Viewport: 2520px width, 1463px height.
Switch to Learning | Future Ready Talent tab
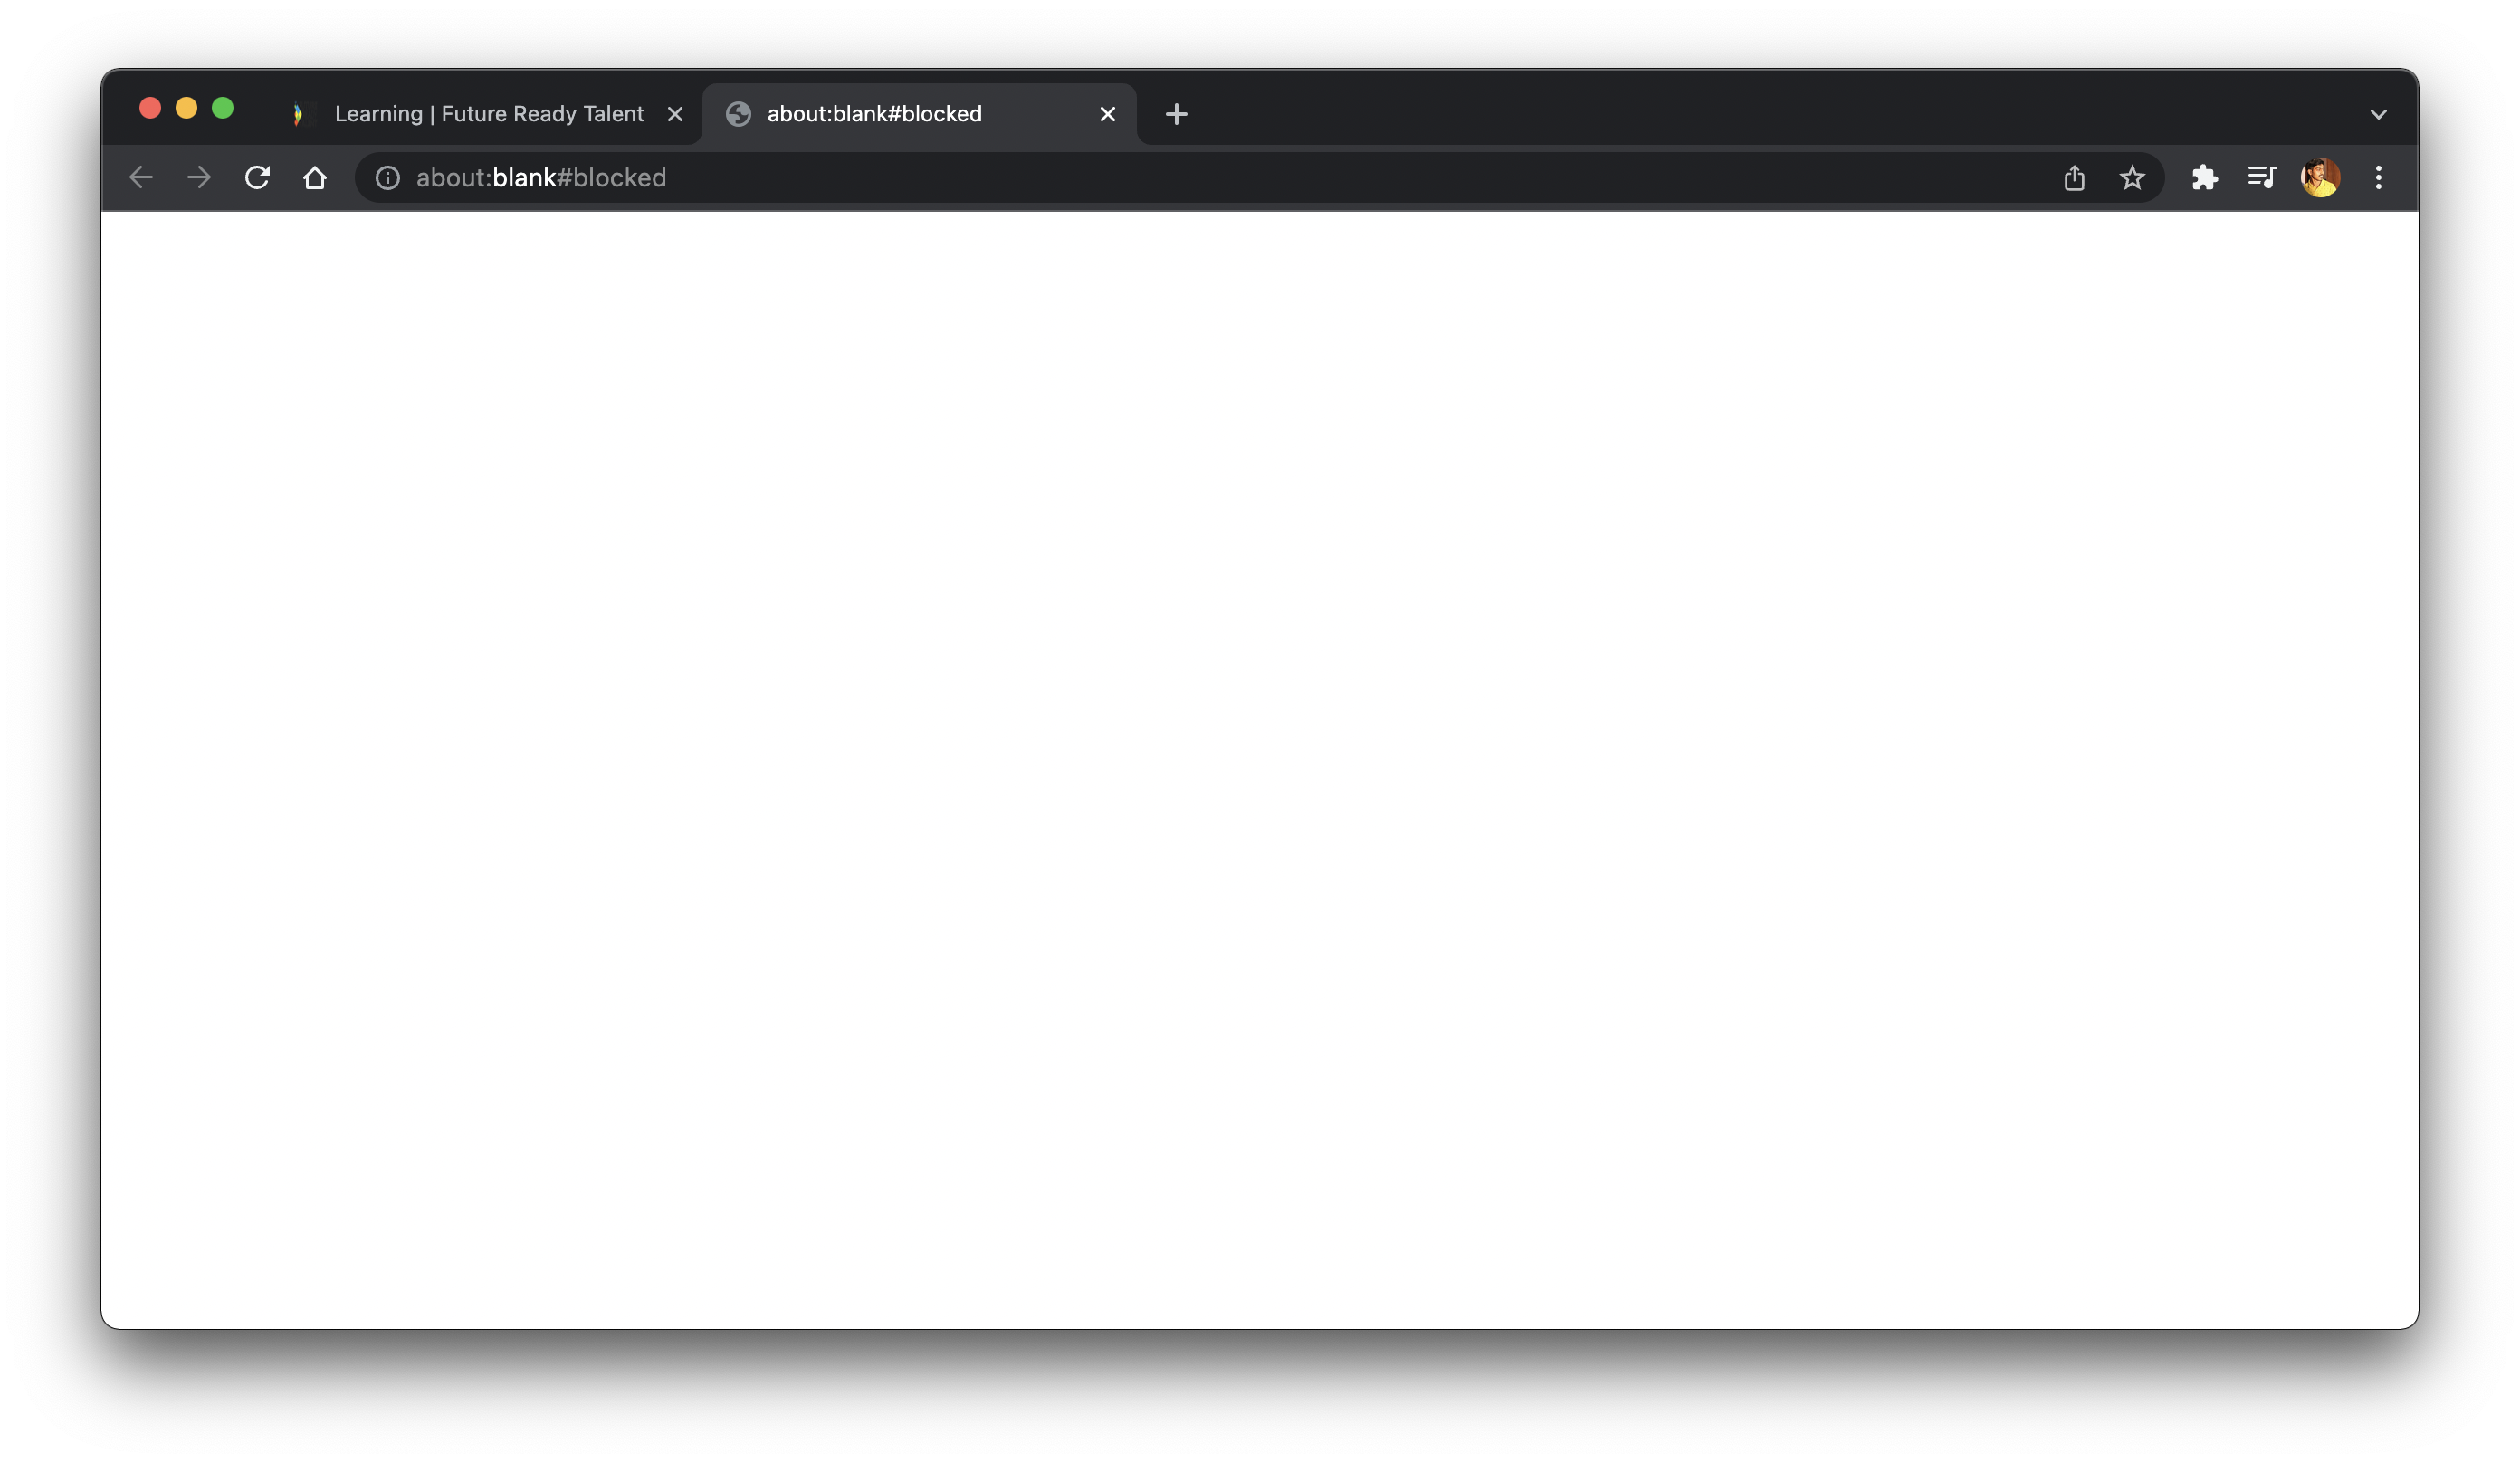[488, 114]
